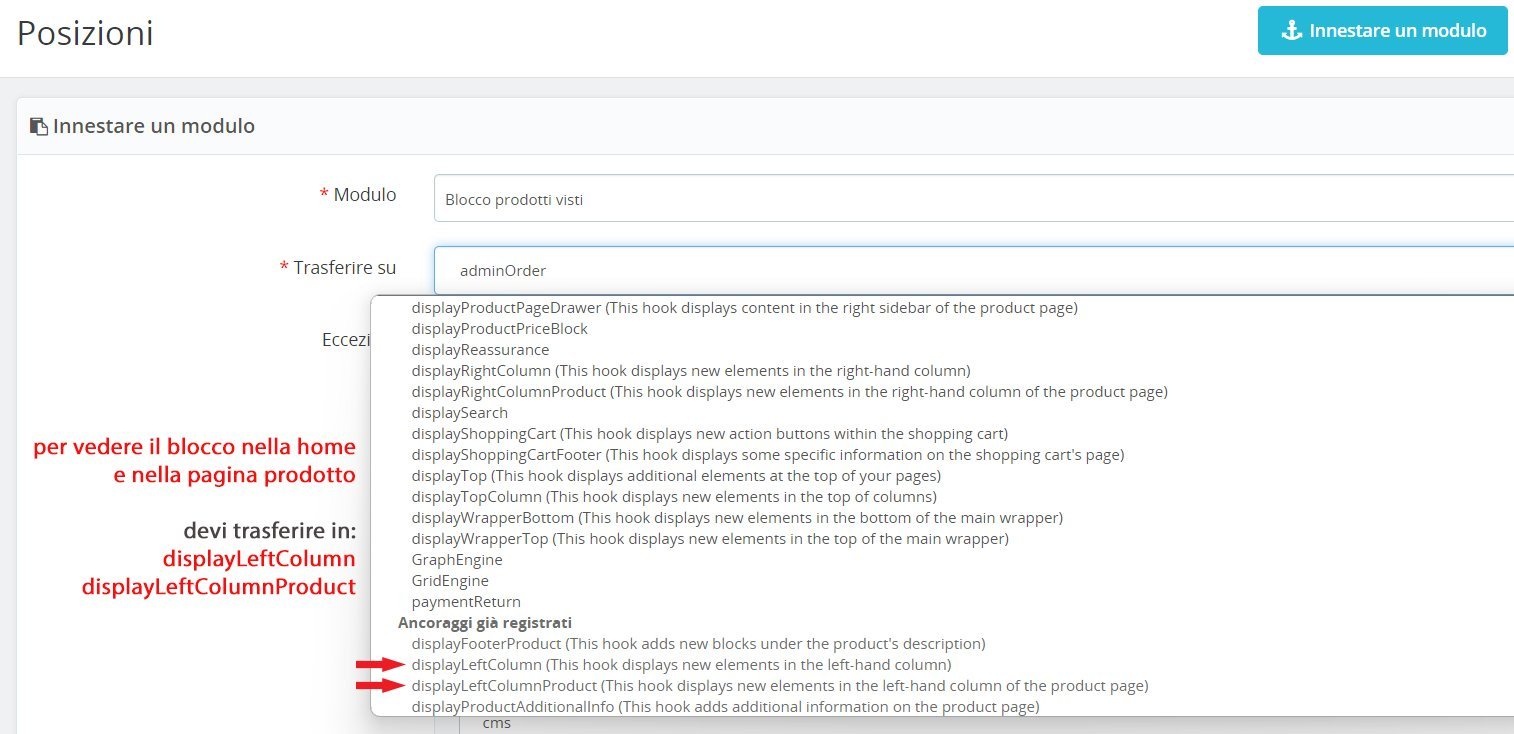Click the panel header icon beside Innestare un modulo
The width and height of the screenshot is (1514, 734).
[x=38, y=126]
